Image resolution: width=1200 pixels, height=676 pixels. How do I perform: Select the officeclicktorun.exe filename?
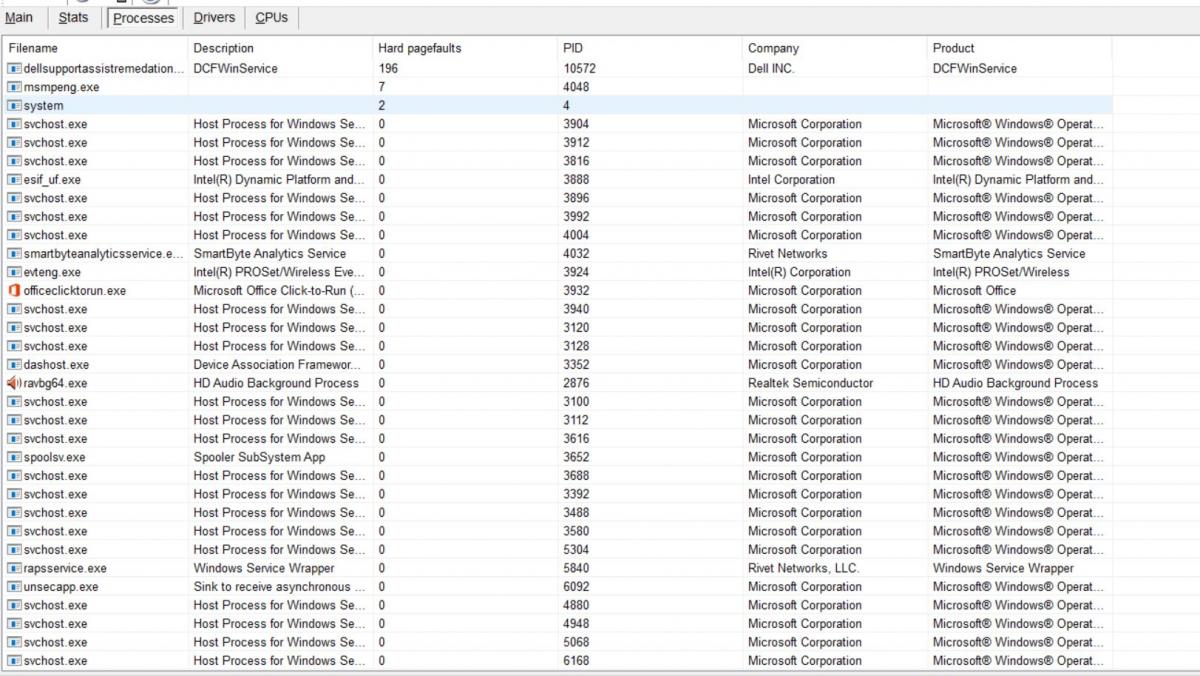(75, 291)
